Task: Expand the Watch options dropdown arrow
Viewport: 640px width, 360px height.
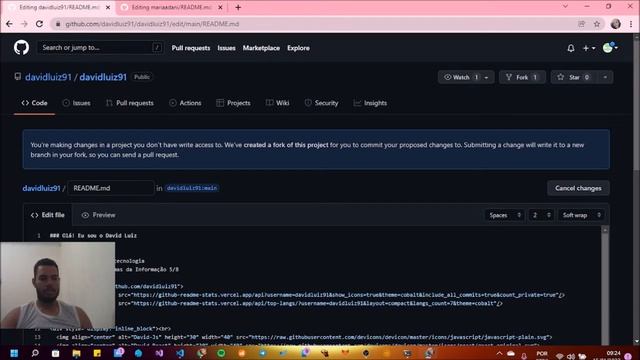Action: tap(487, 77)
